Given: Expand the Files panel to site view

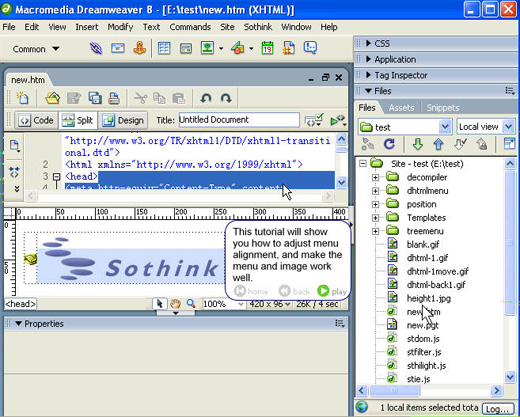Looking at the screenshot, I should point(509,144).
